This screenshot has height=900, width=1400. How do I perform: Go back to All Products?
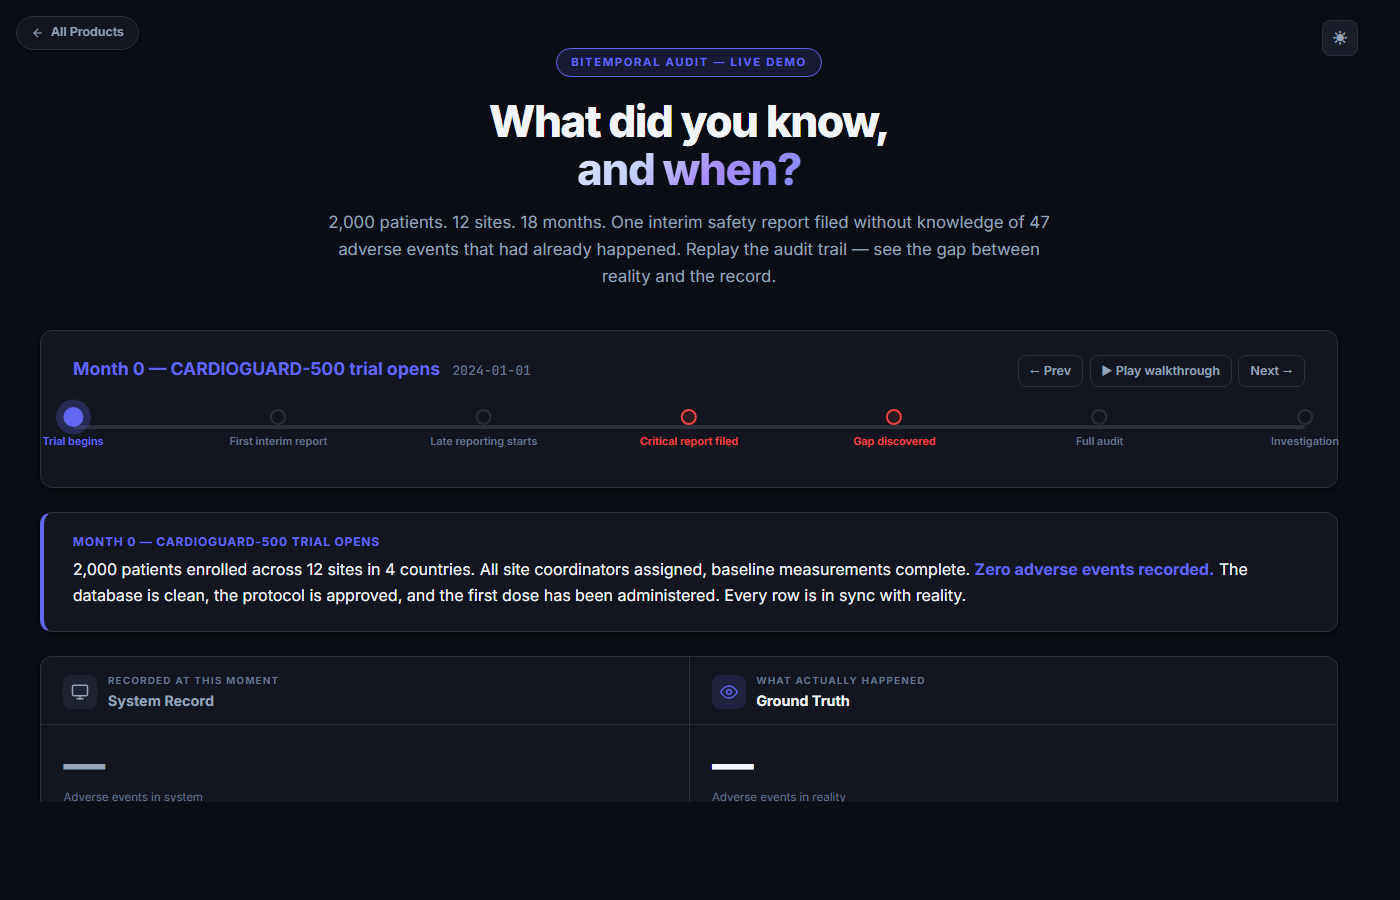tap(77, 33)
